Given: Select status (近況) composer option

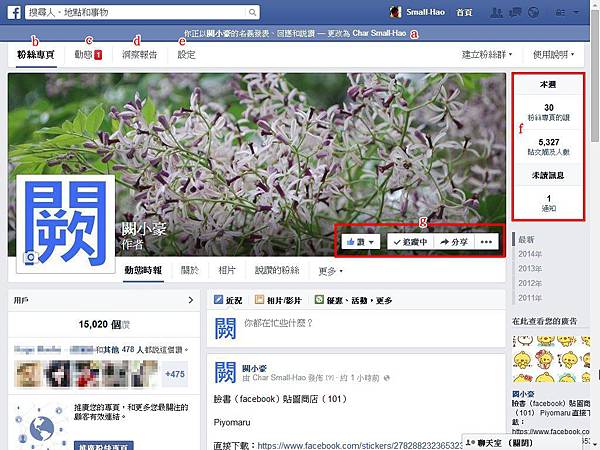Looking at the screenshot, I should (x=228, y=300).
